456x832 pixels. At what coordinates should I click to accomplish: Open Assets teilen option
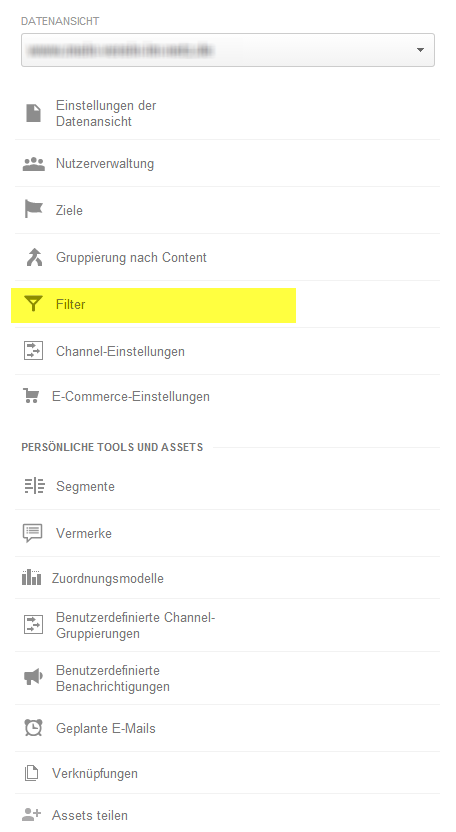pos(90,815)
